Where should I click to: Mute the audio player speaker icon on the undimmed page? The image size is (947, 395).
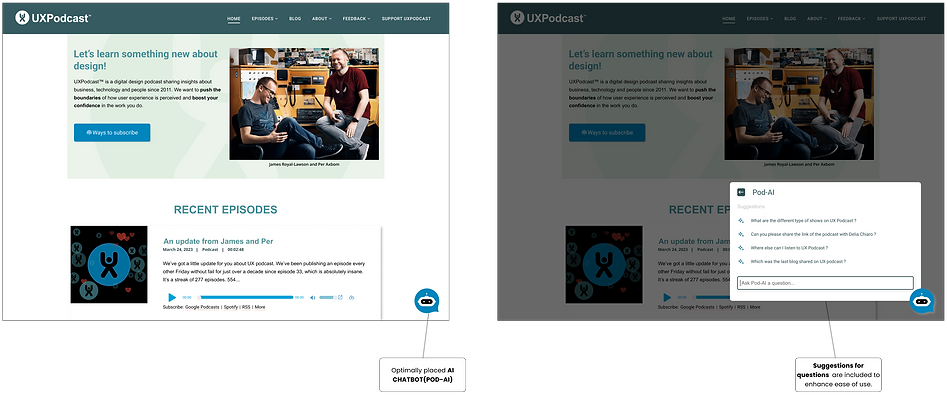coord(313,297)
